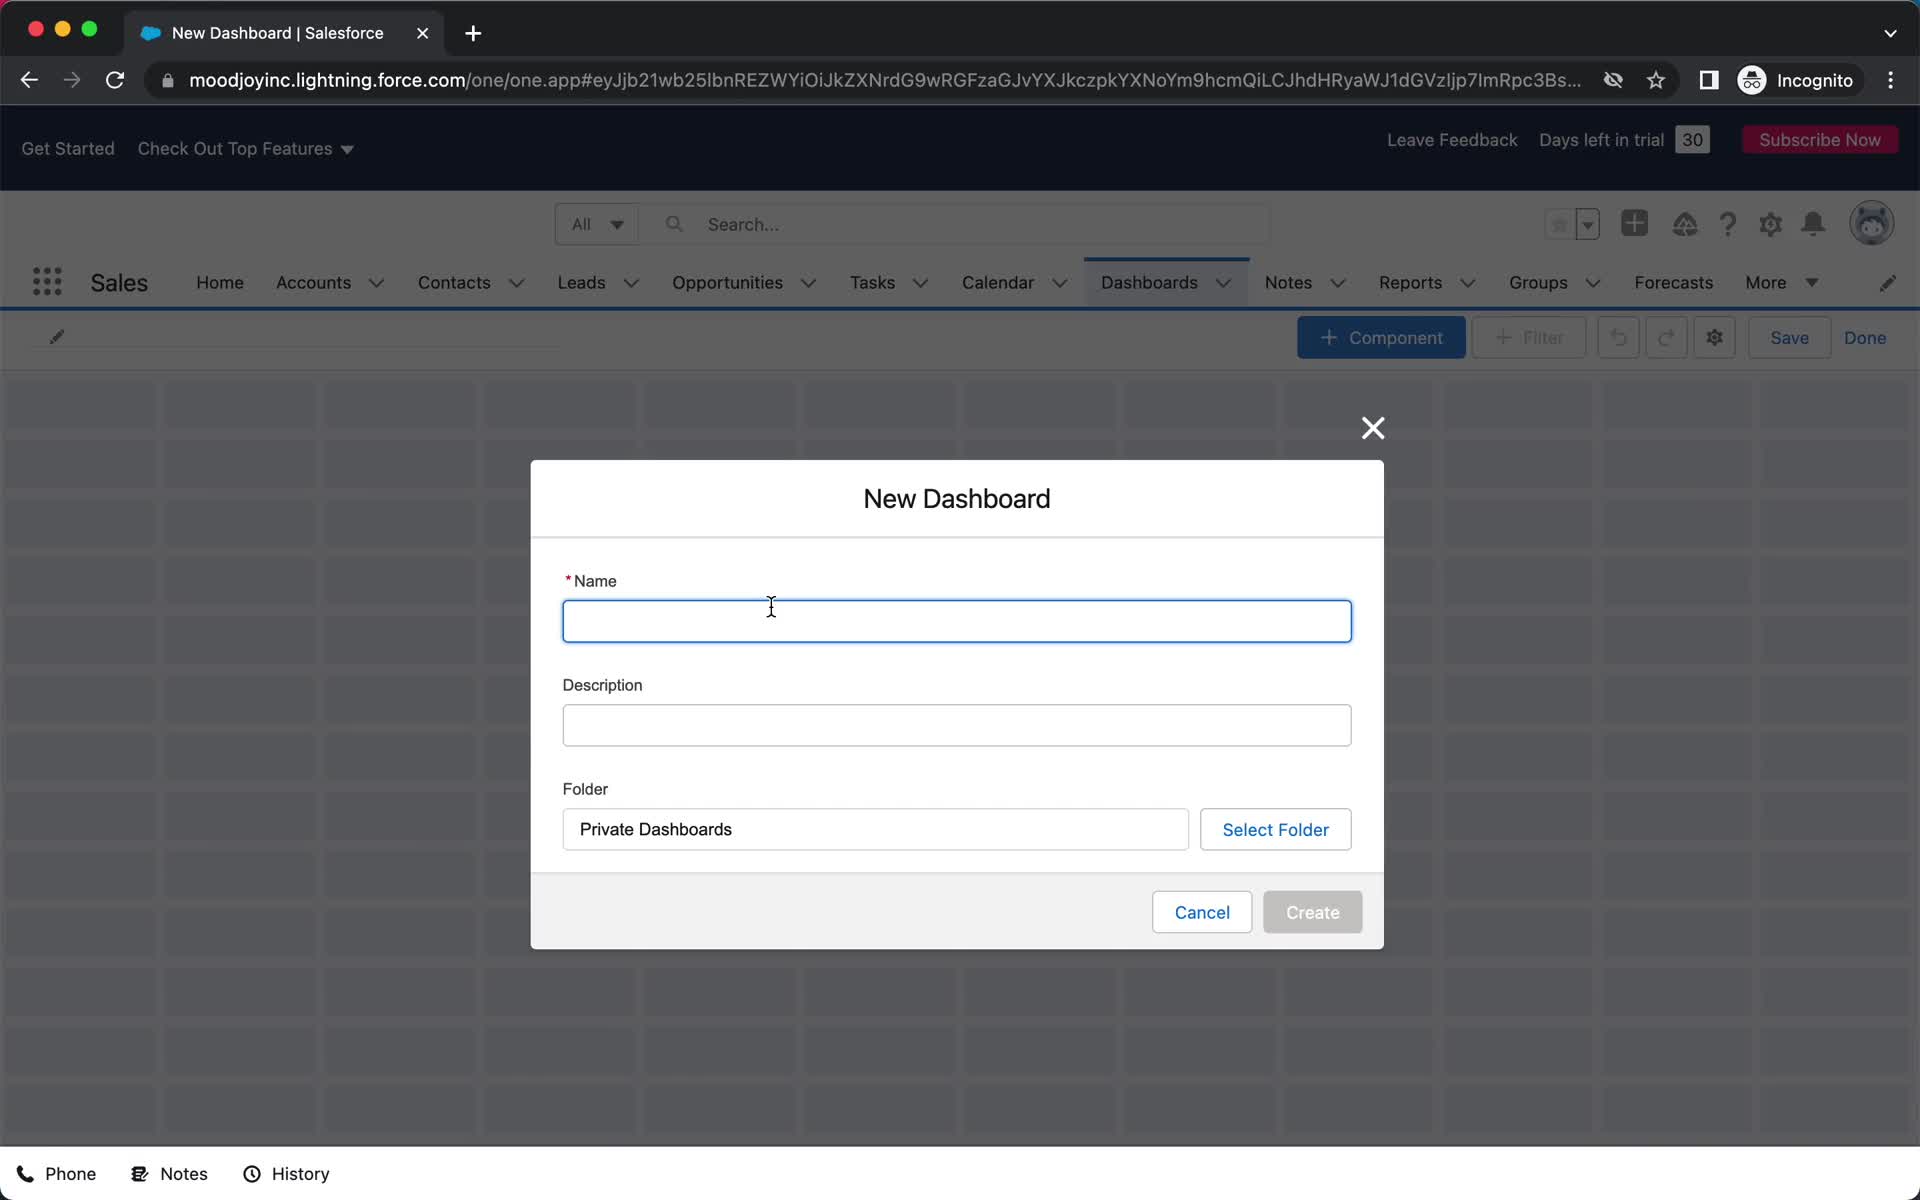Toggle the All search scope dropdown

point(594,224)
